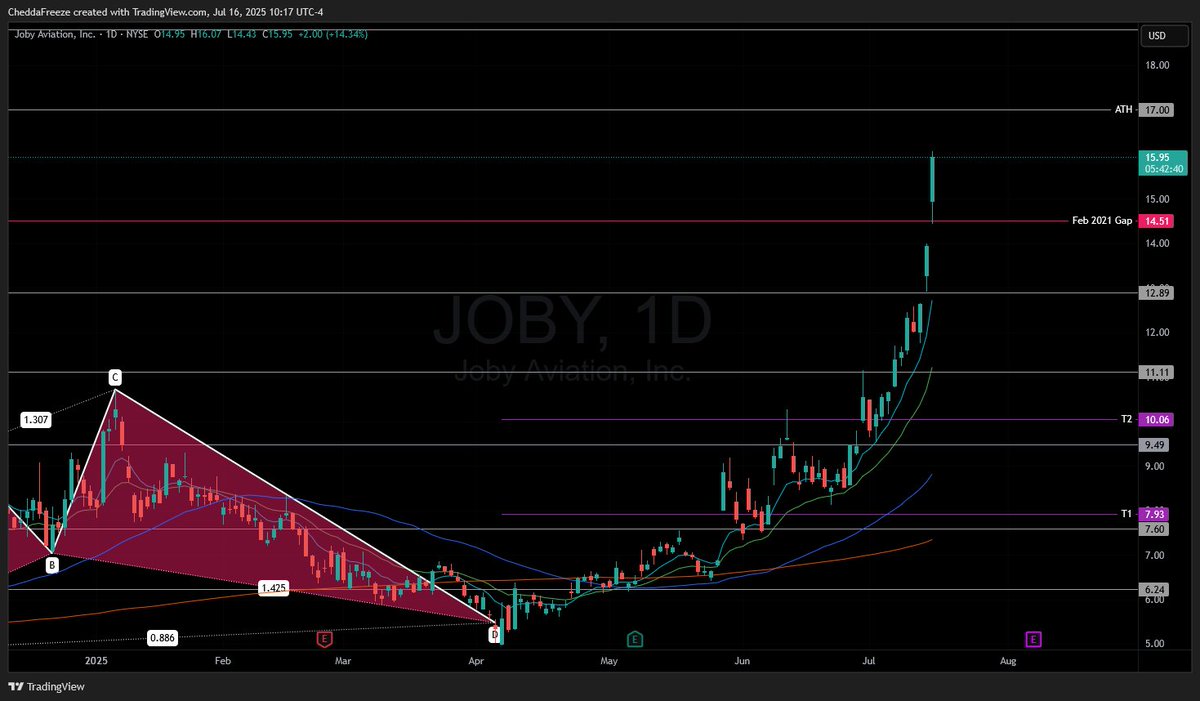Click the T2 target label
This screenshot has height=701, width=1200.
point(1127,419)
